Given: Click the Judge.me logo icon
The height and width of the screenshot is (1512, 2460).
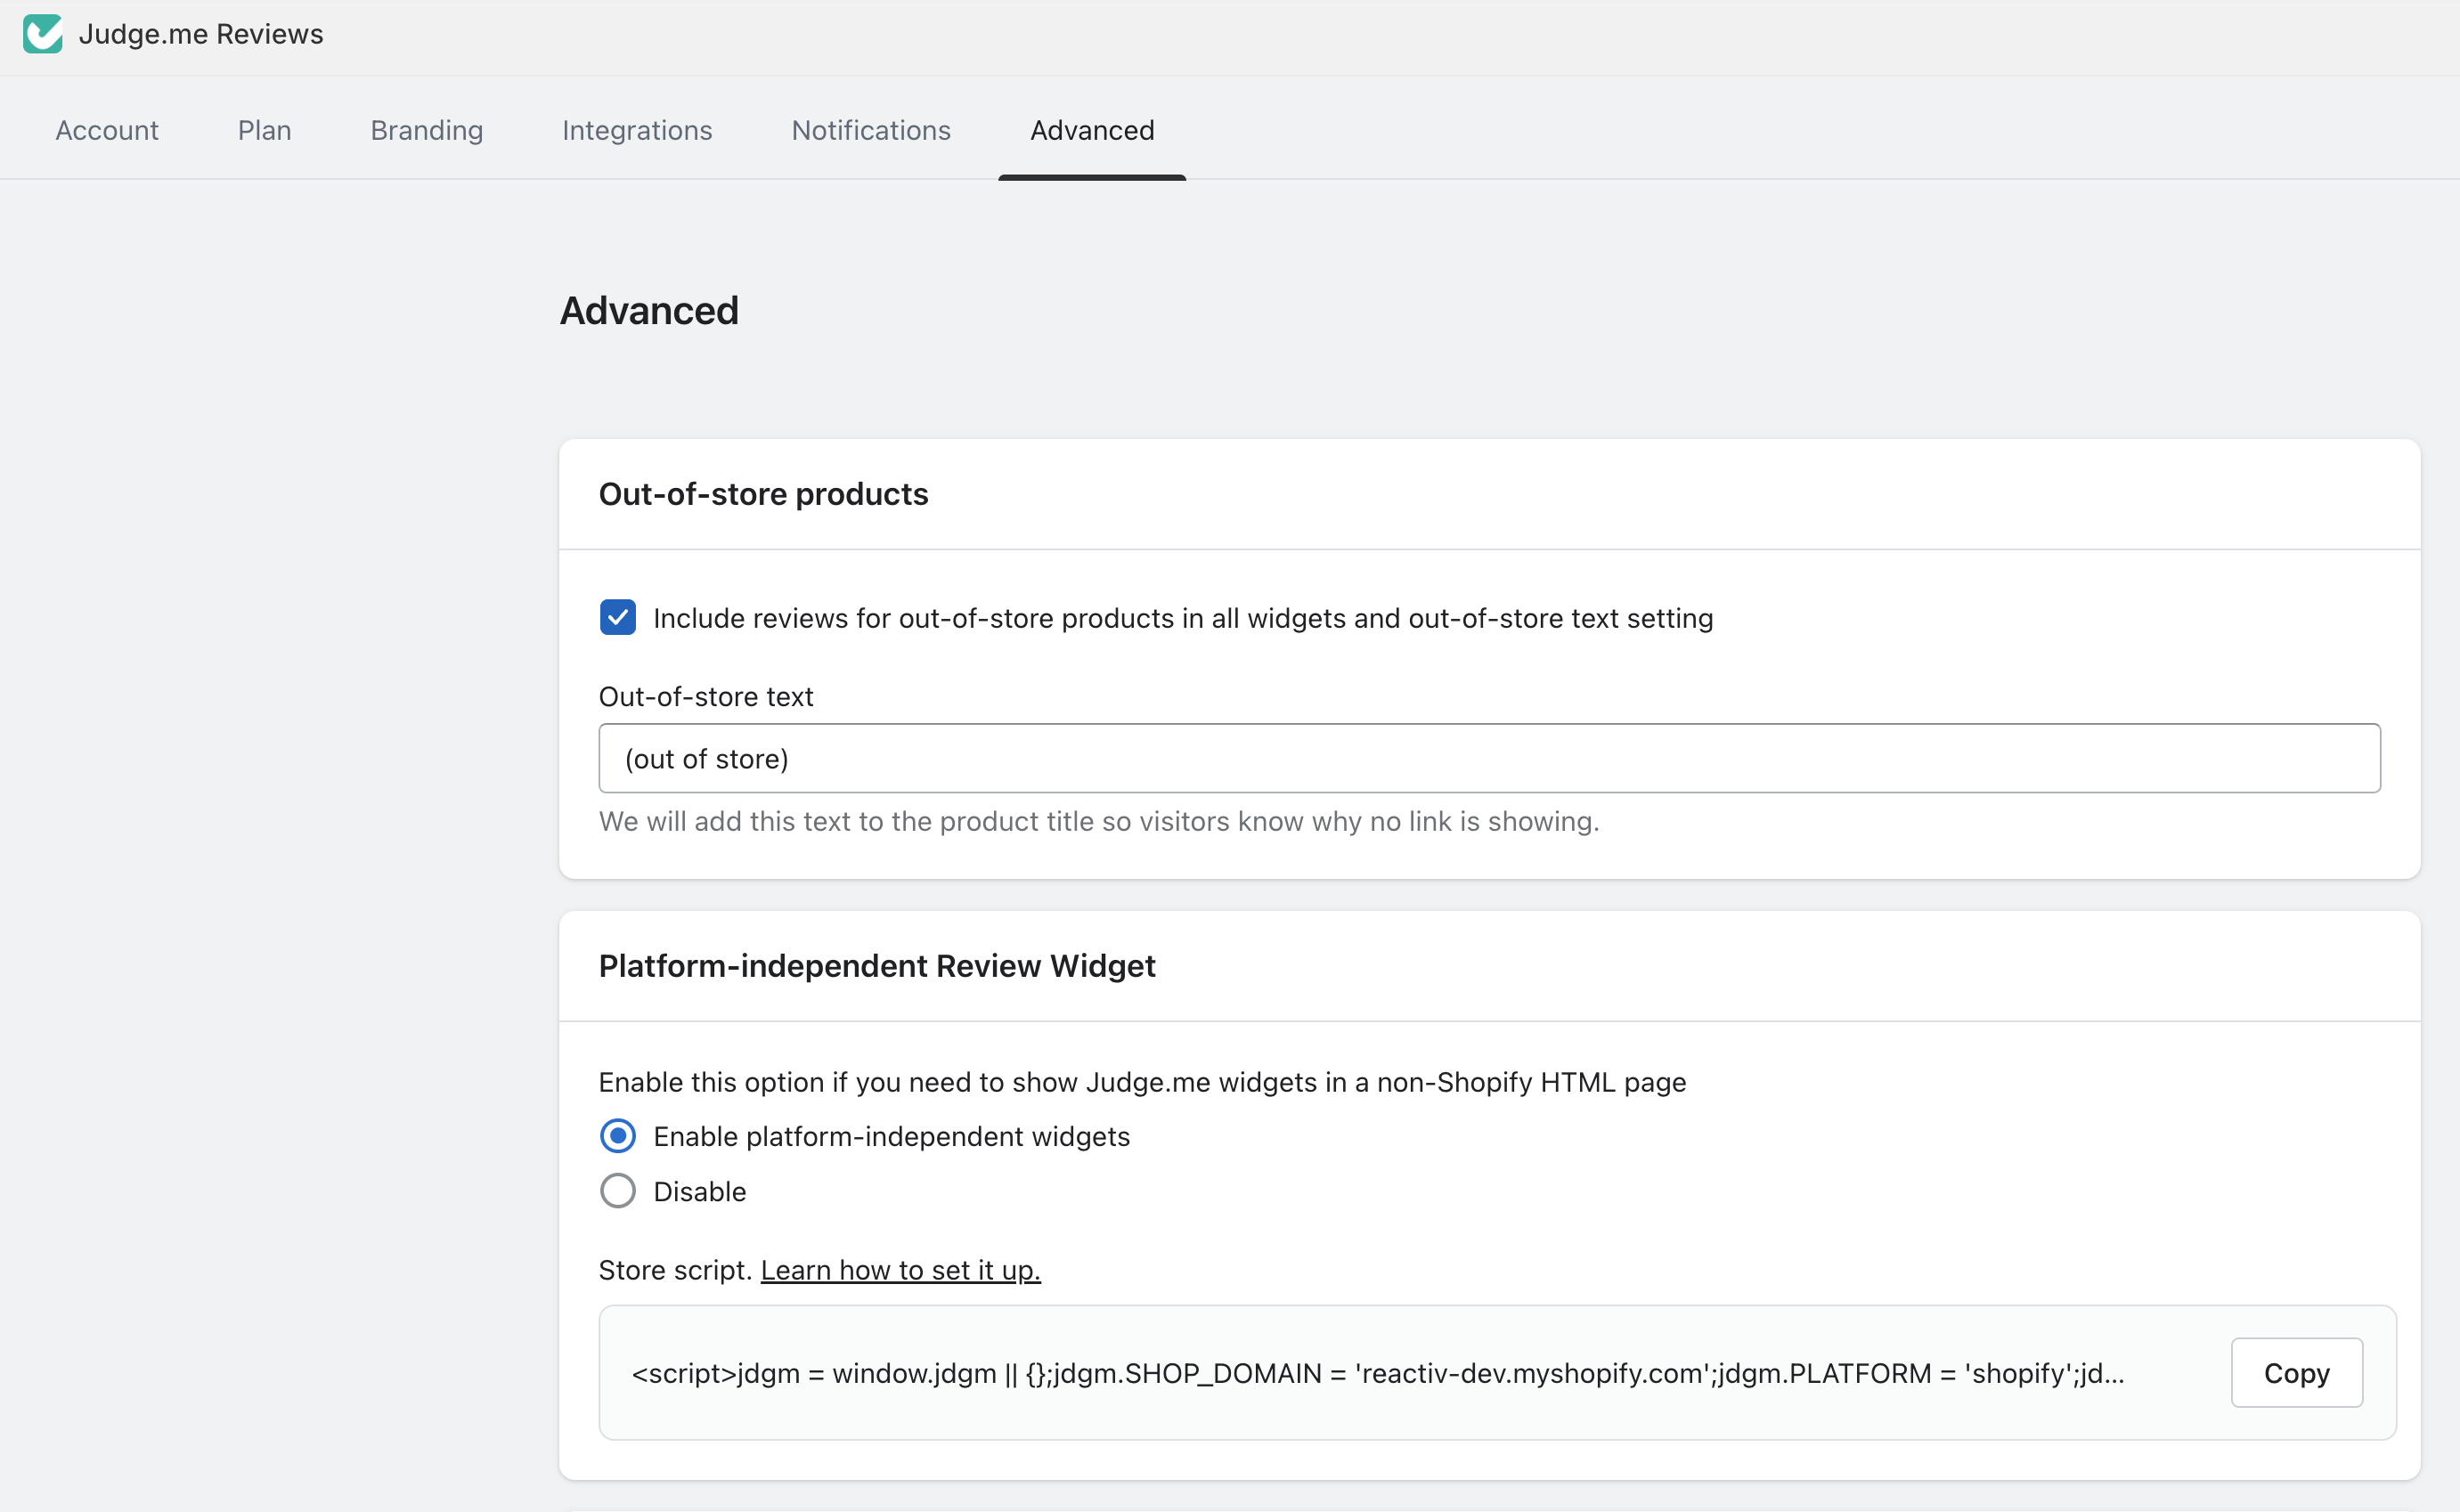Looking at the screenshot, I should coord(42,34).
